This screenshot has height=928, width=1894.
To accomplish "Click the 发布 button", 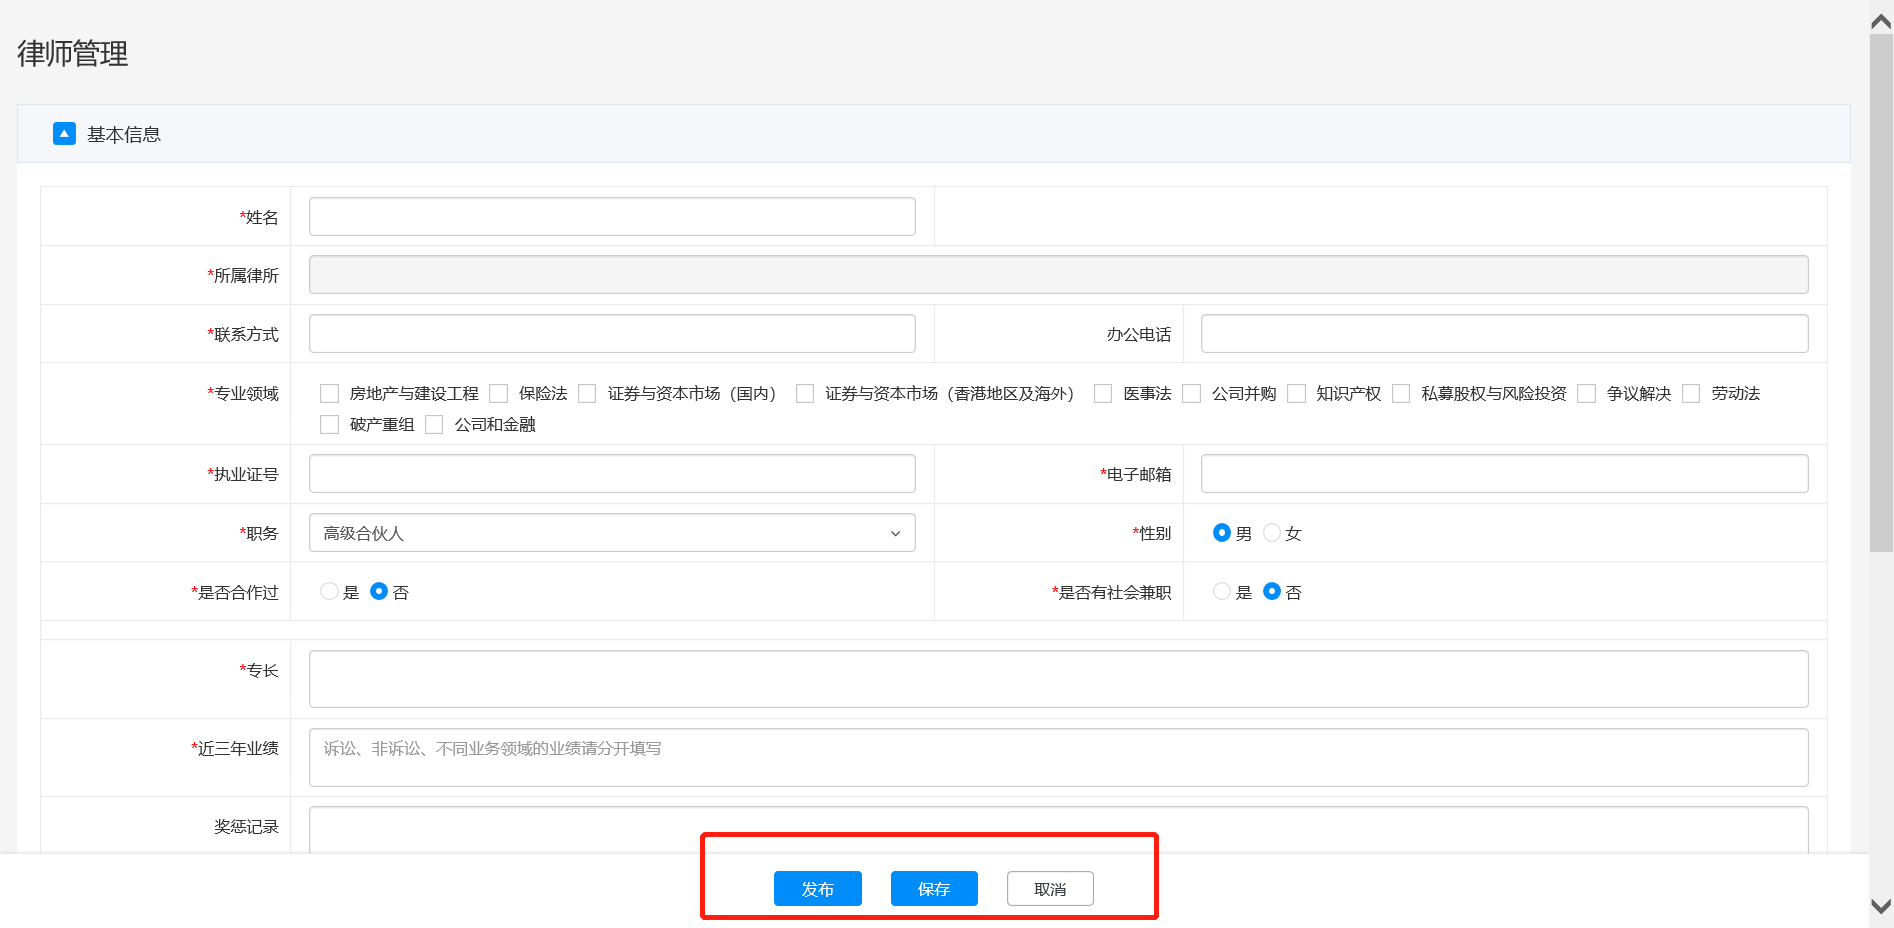I will [817, 889].
